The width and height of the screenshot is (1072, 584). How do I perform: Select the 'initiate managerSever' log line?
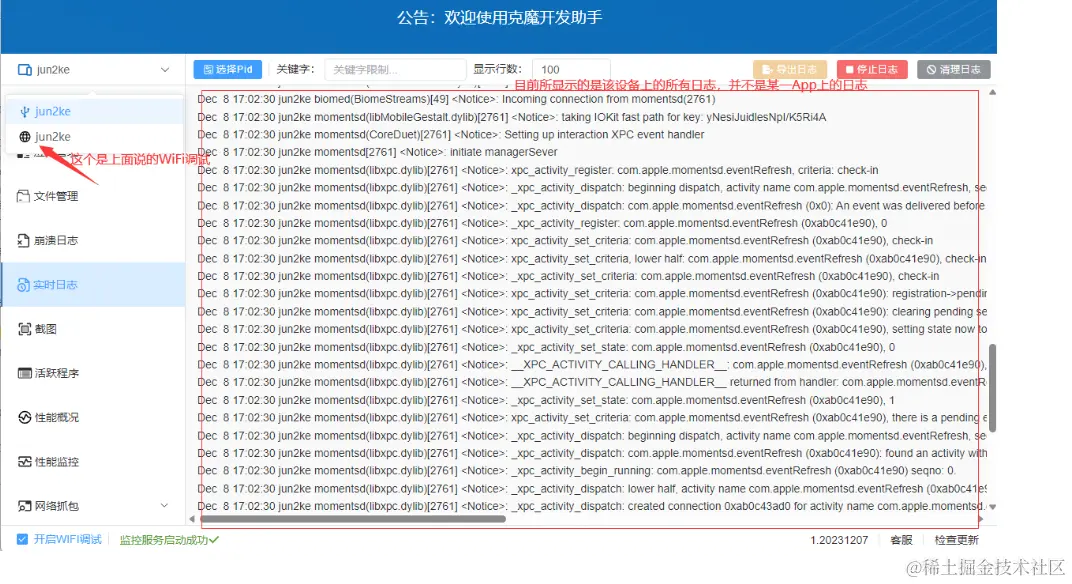point(377,152)
